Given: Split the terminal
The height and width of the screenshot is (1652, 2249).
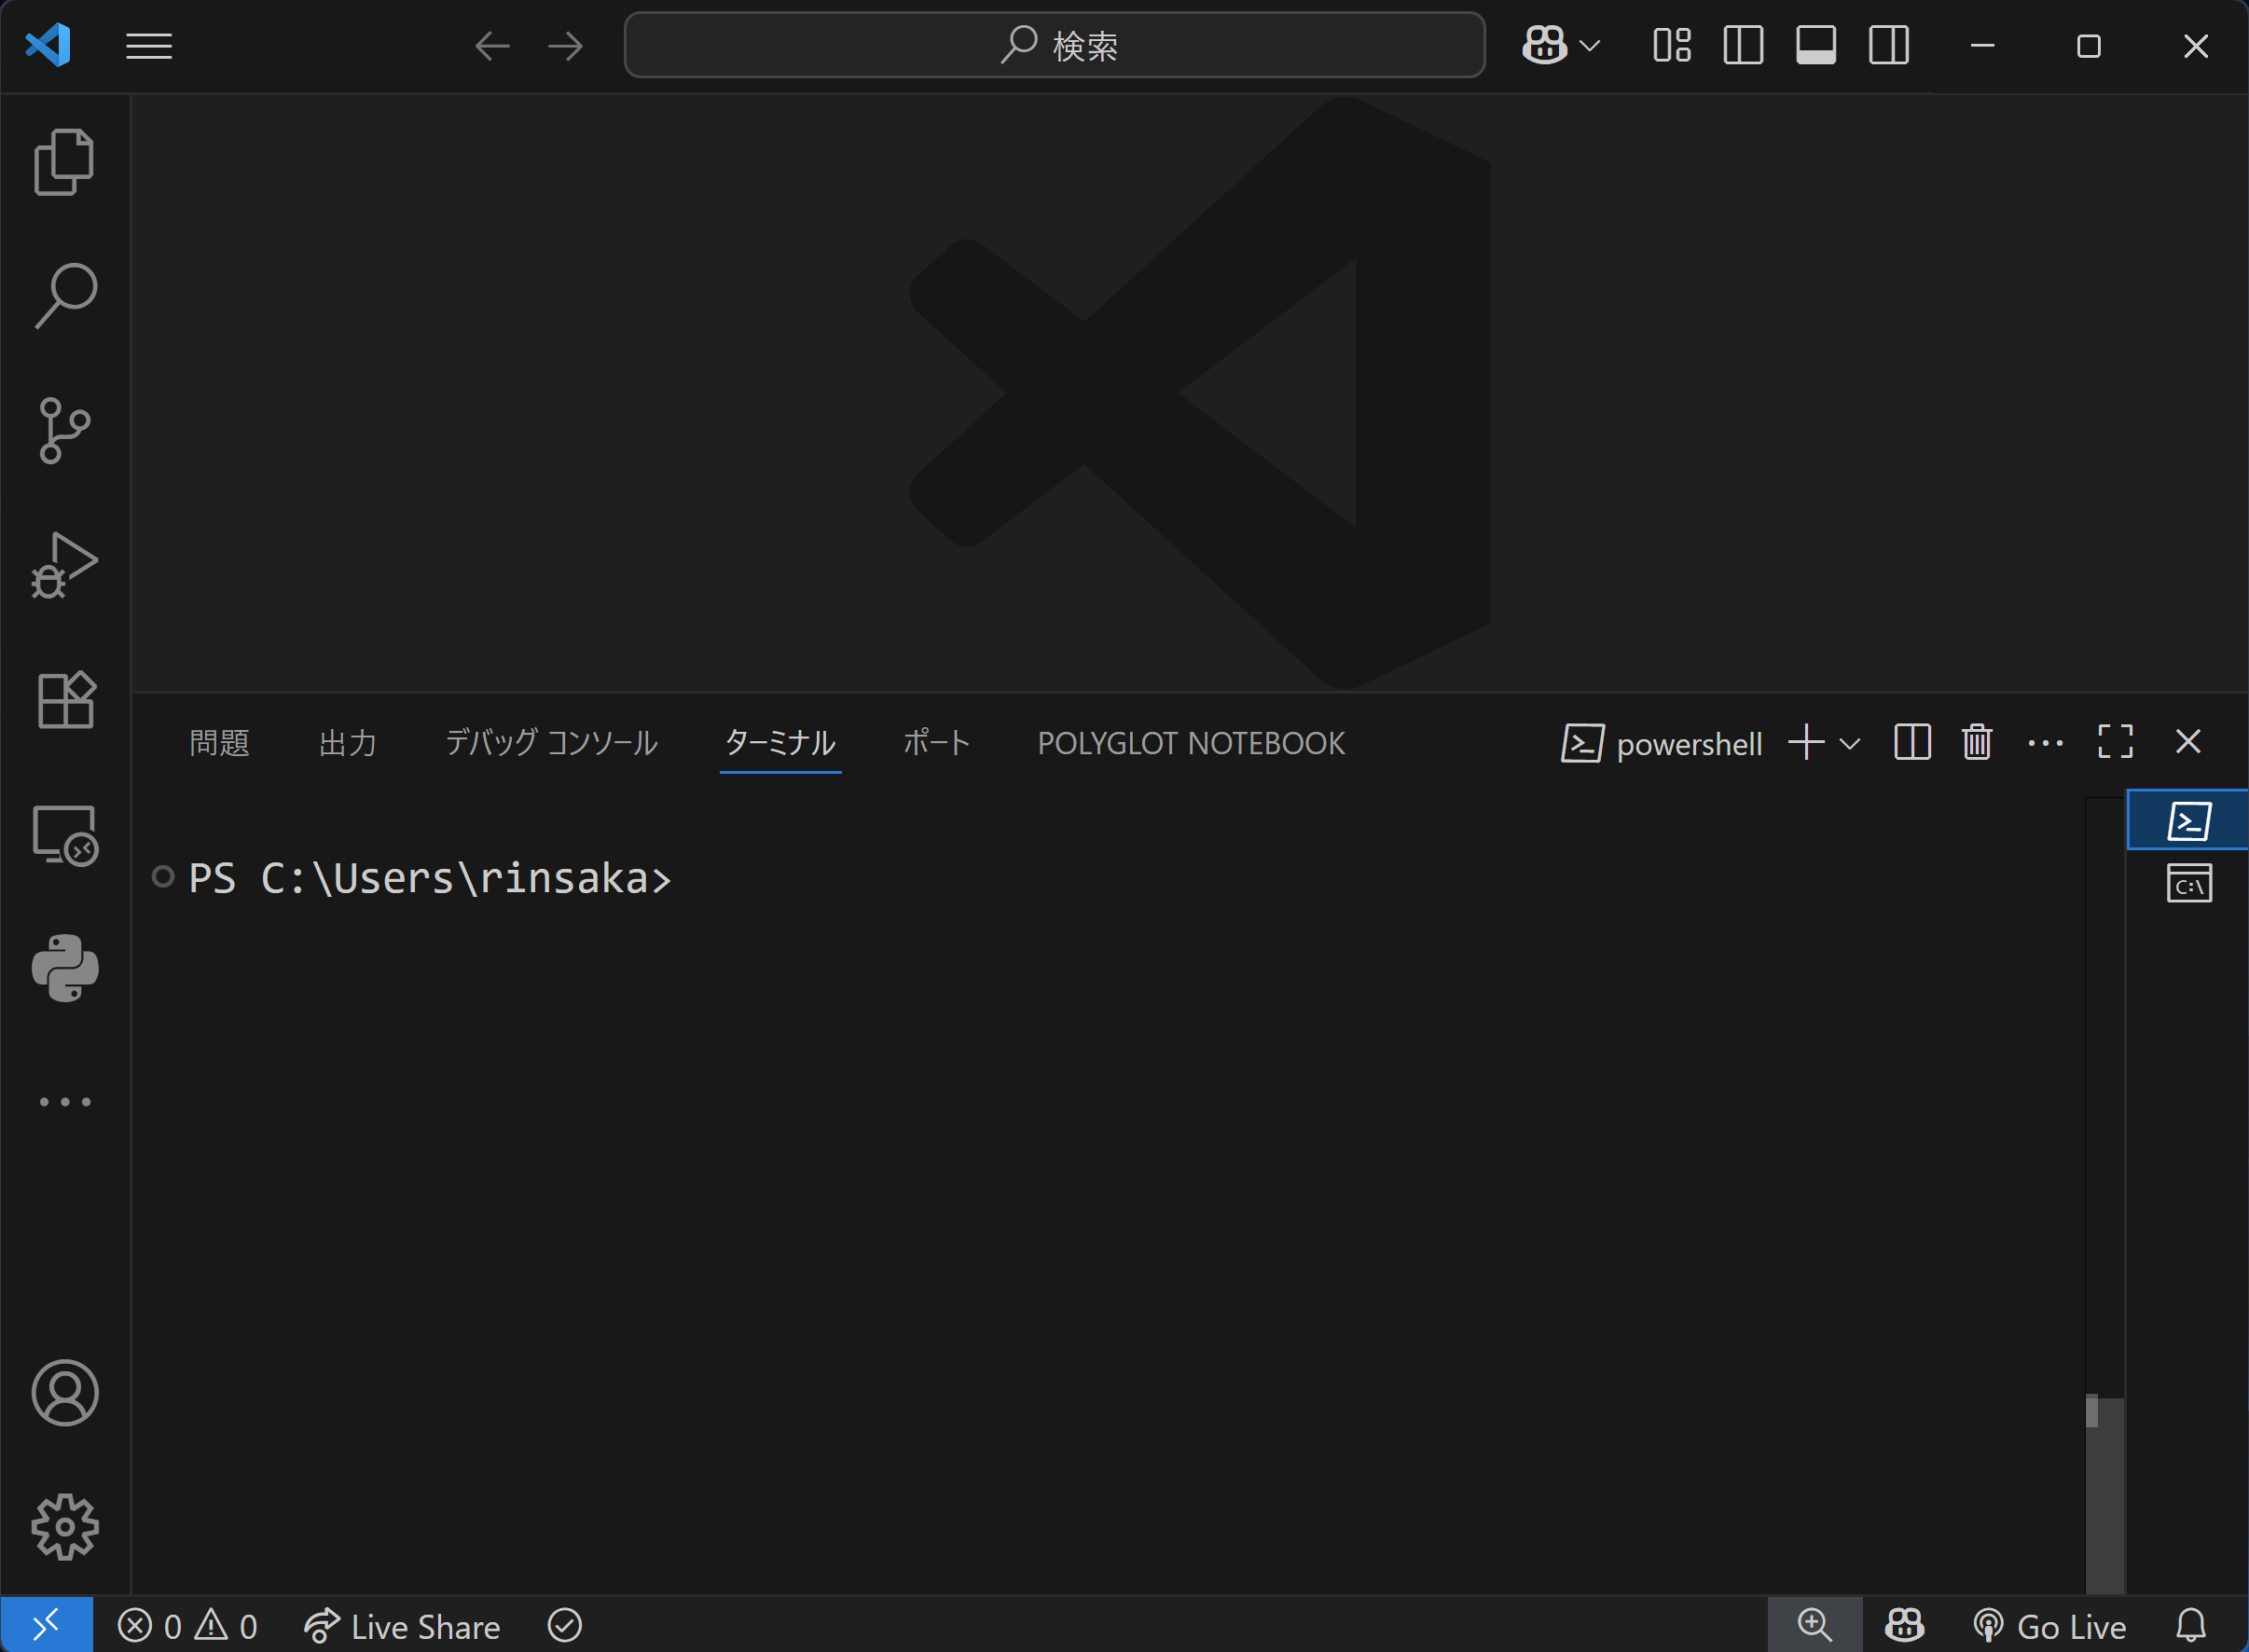Looking at the screenshot, I should pyautogui.click(x=1912, y=742).
